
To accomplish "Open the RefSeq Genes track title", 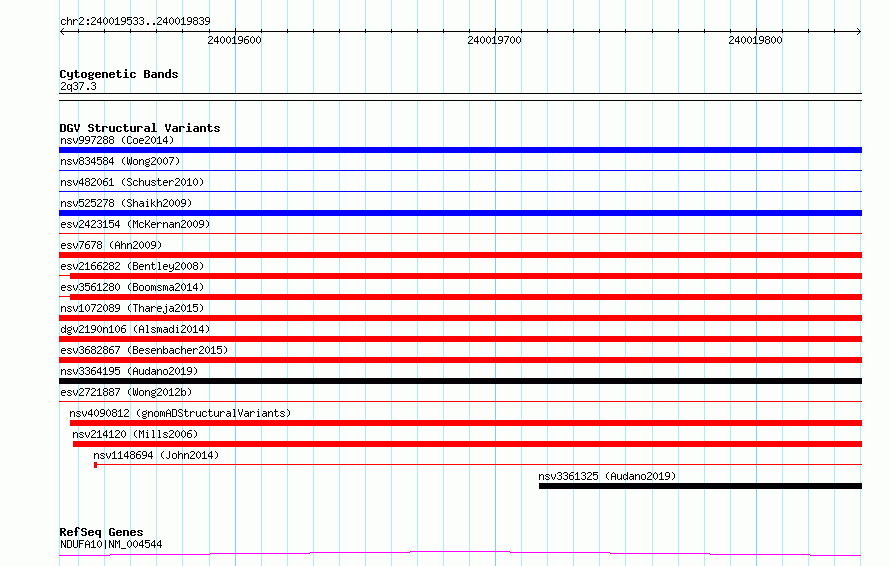I will pos(101,532).
